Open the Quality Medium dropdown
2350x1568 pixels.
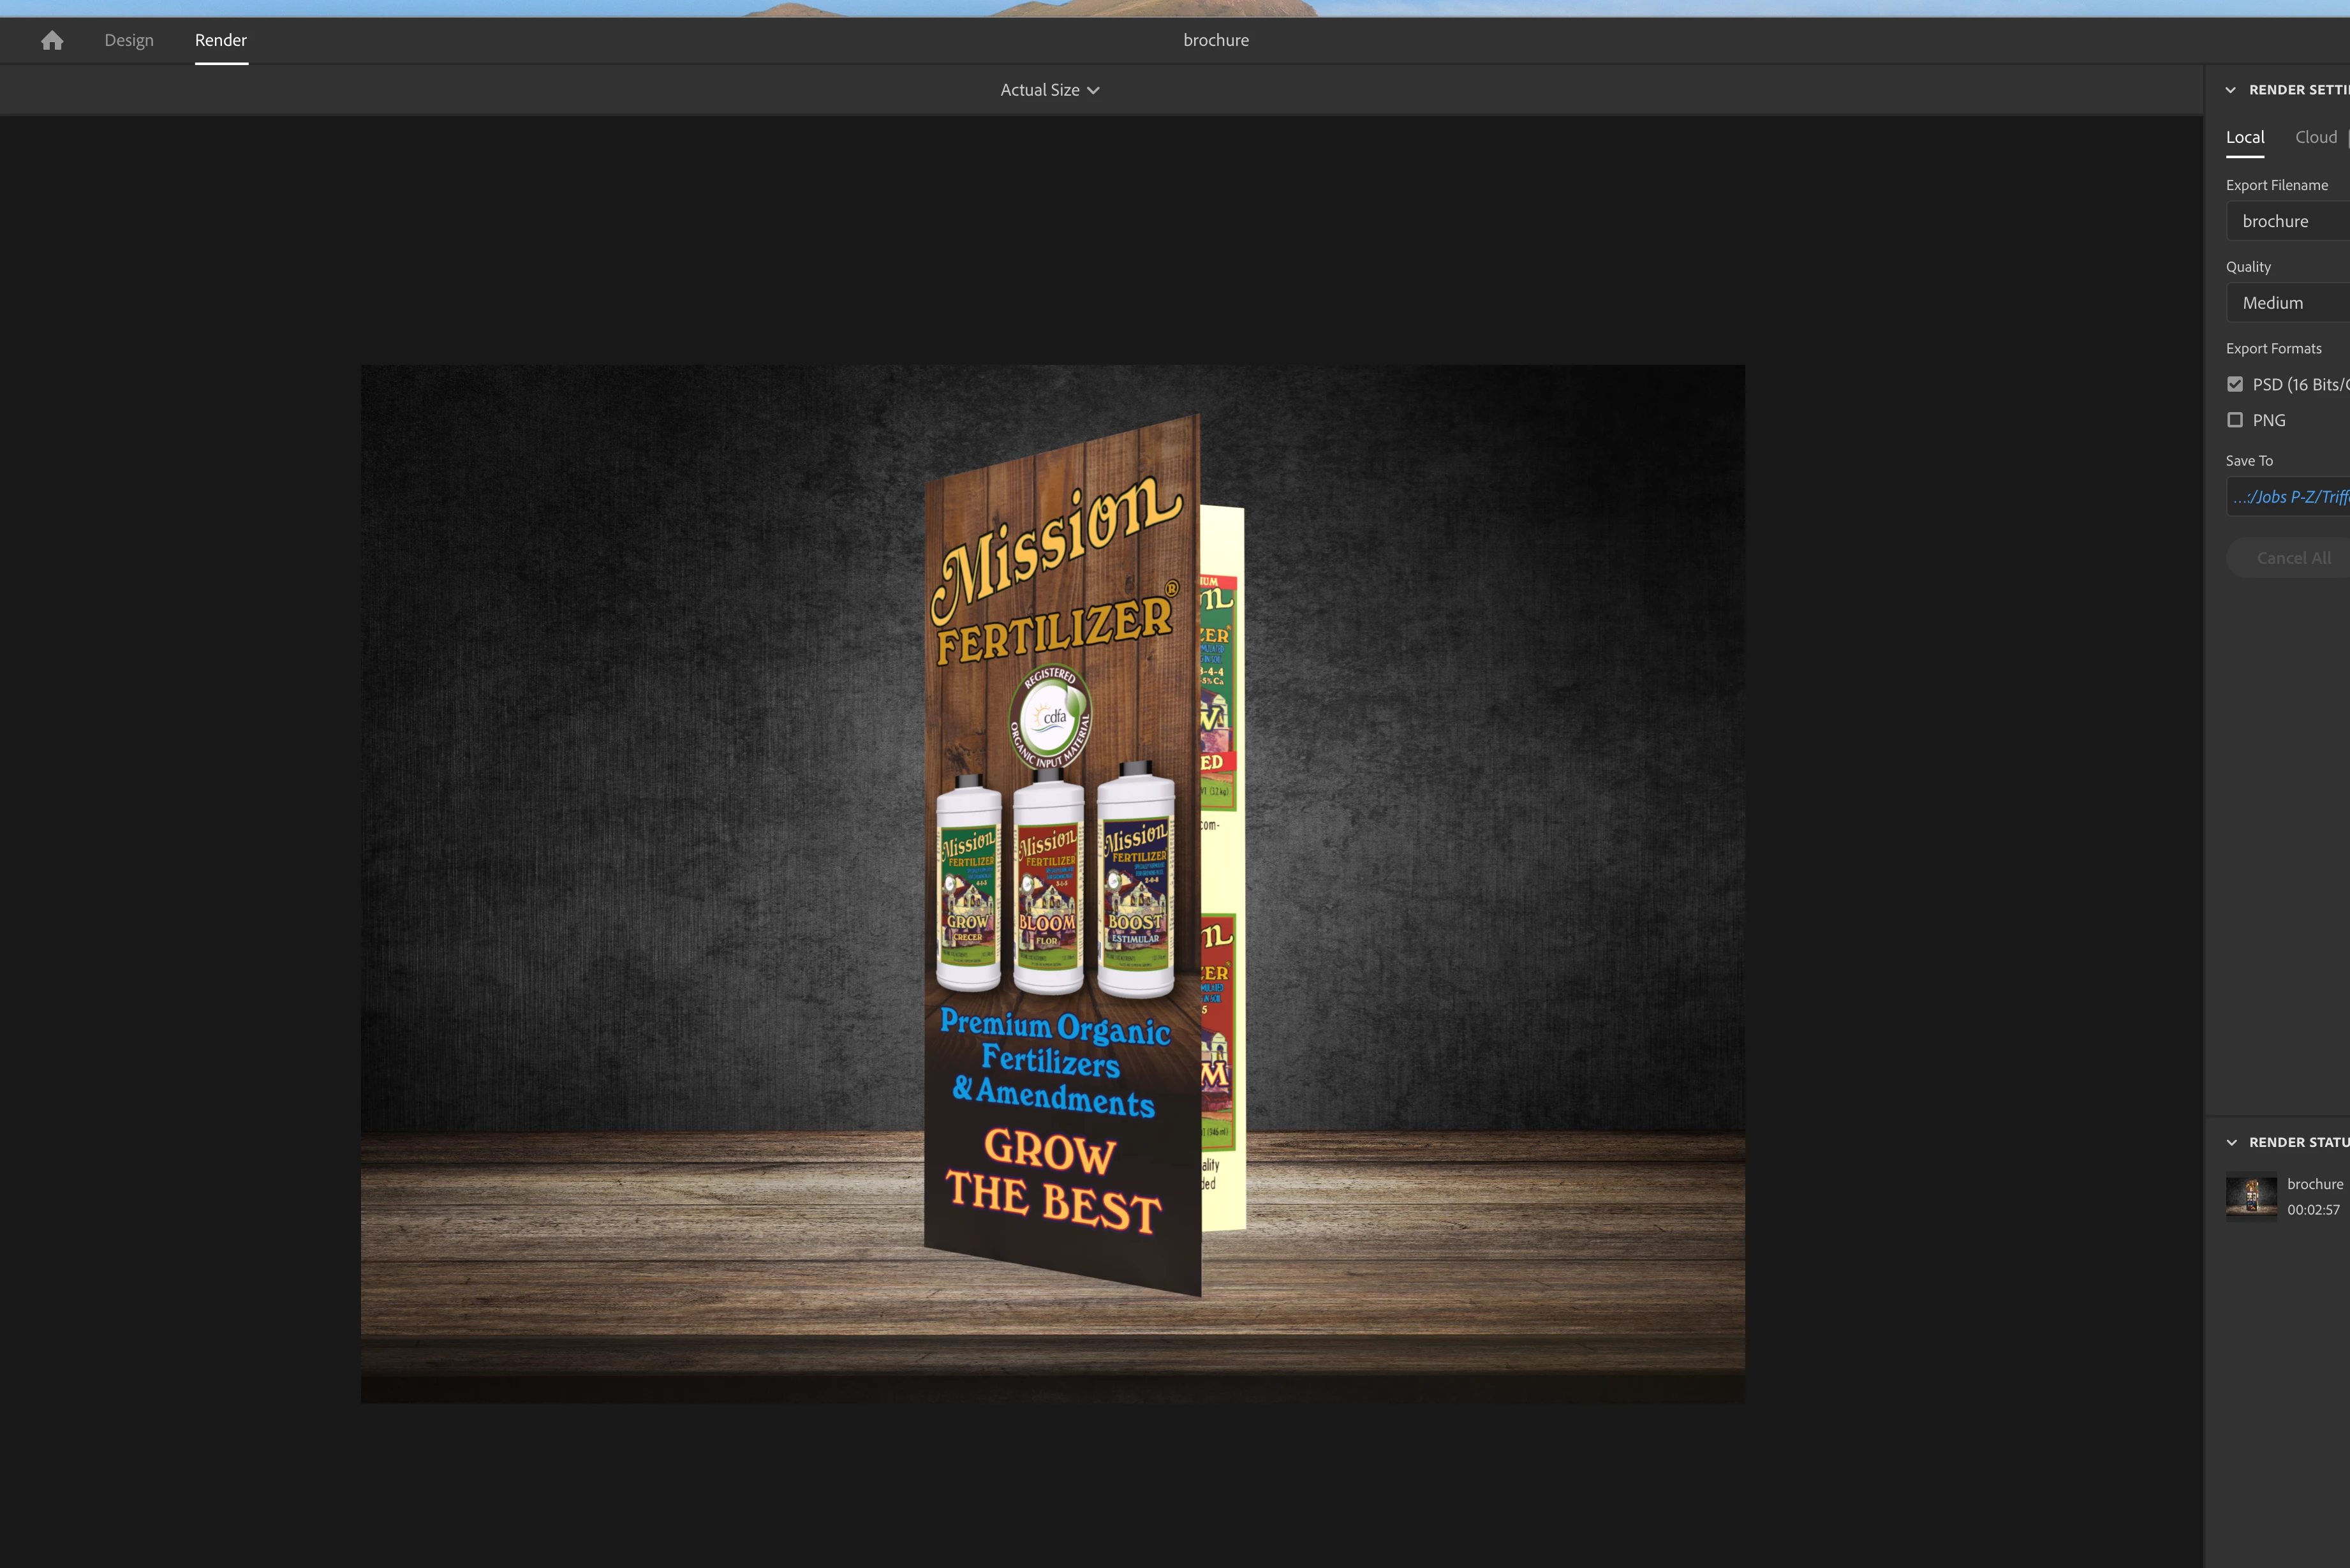[x=2290, y=303]
